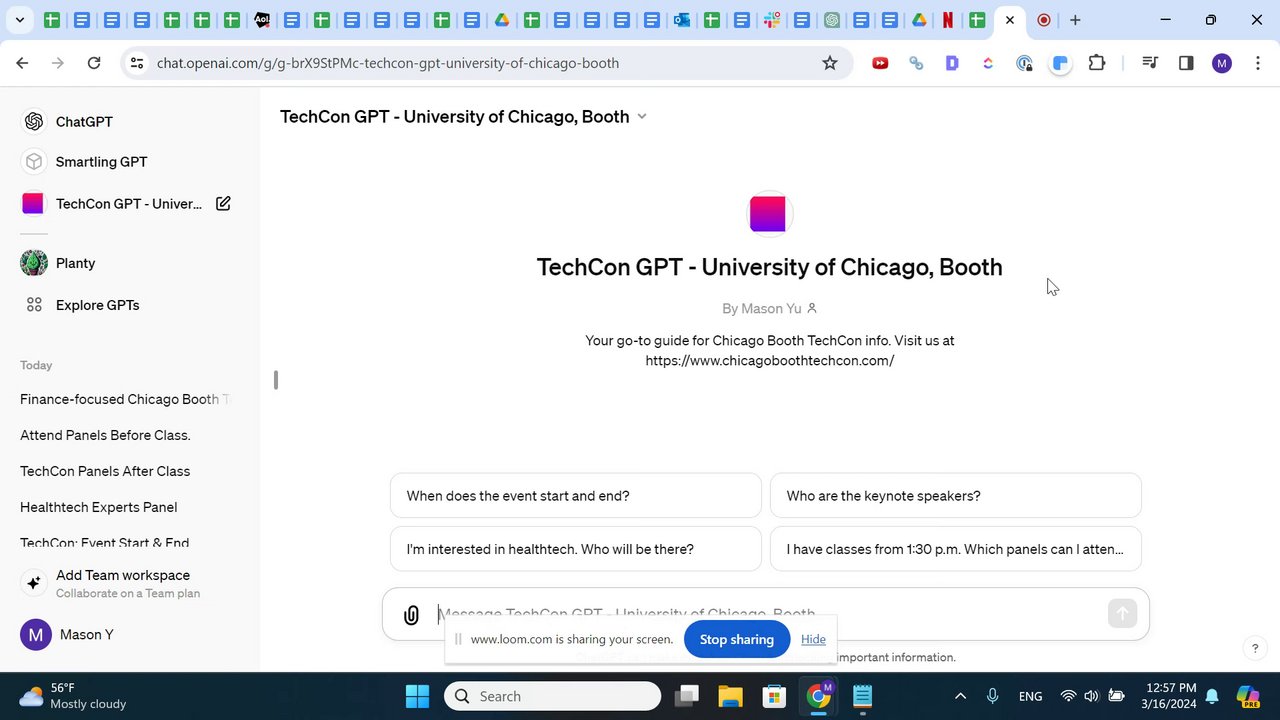The height and width of the screenshot is (720, 1280).
Task: Open the Windows Start menu
Action: pos(417,696)
